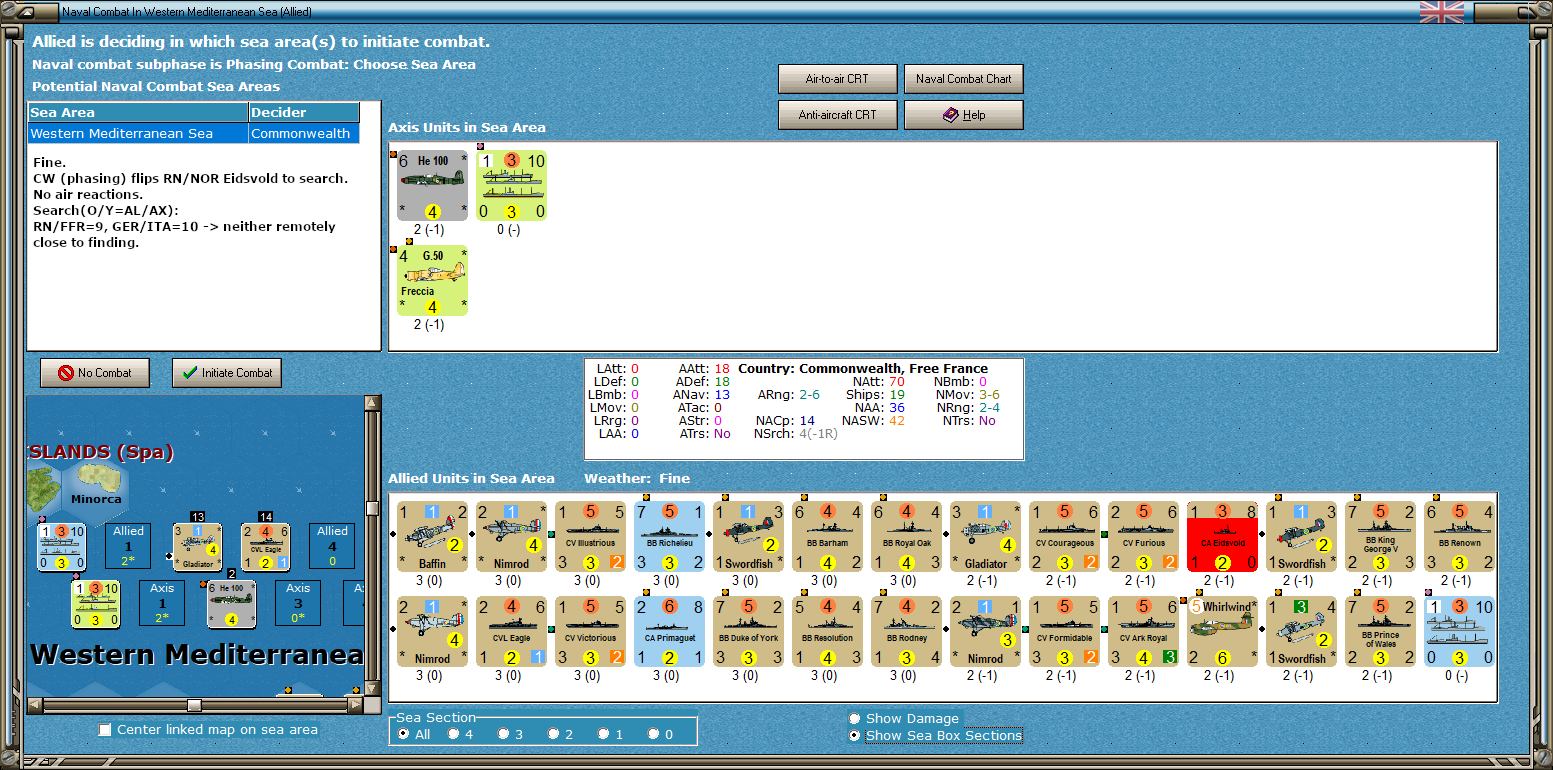Select the Baffin aircraft unit
This screenshot has width=1553, height=770.
432,536
